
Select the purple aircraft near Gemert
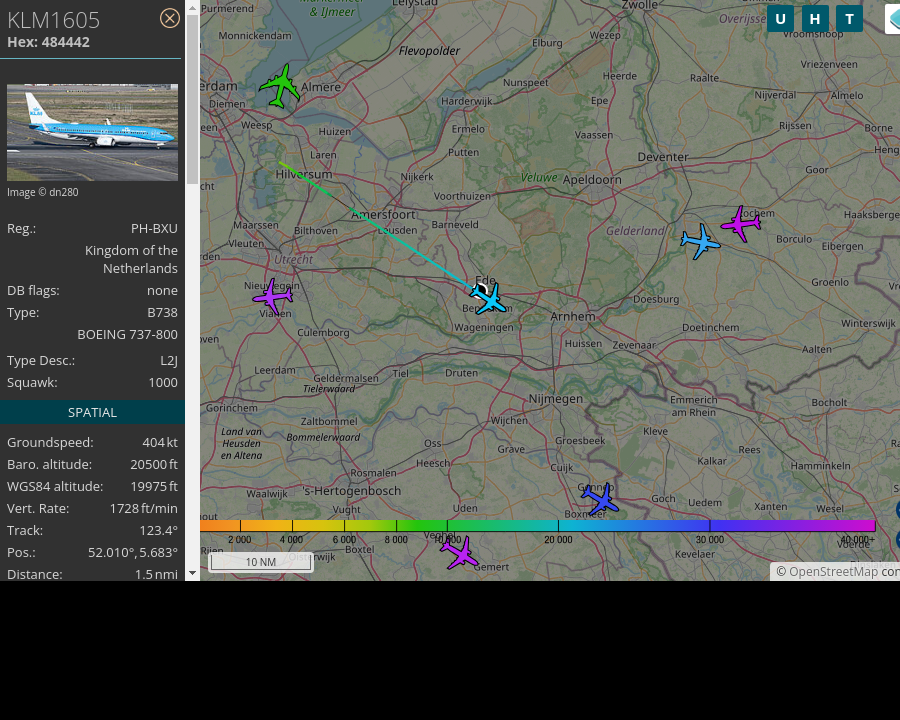coord(459,552)
